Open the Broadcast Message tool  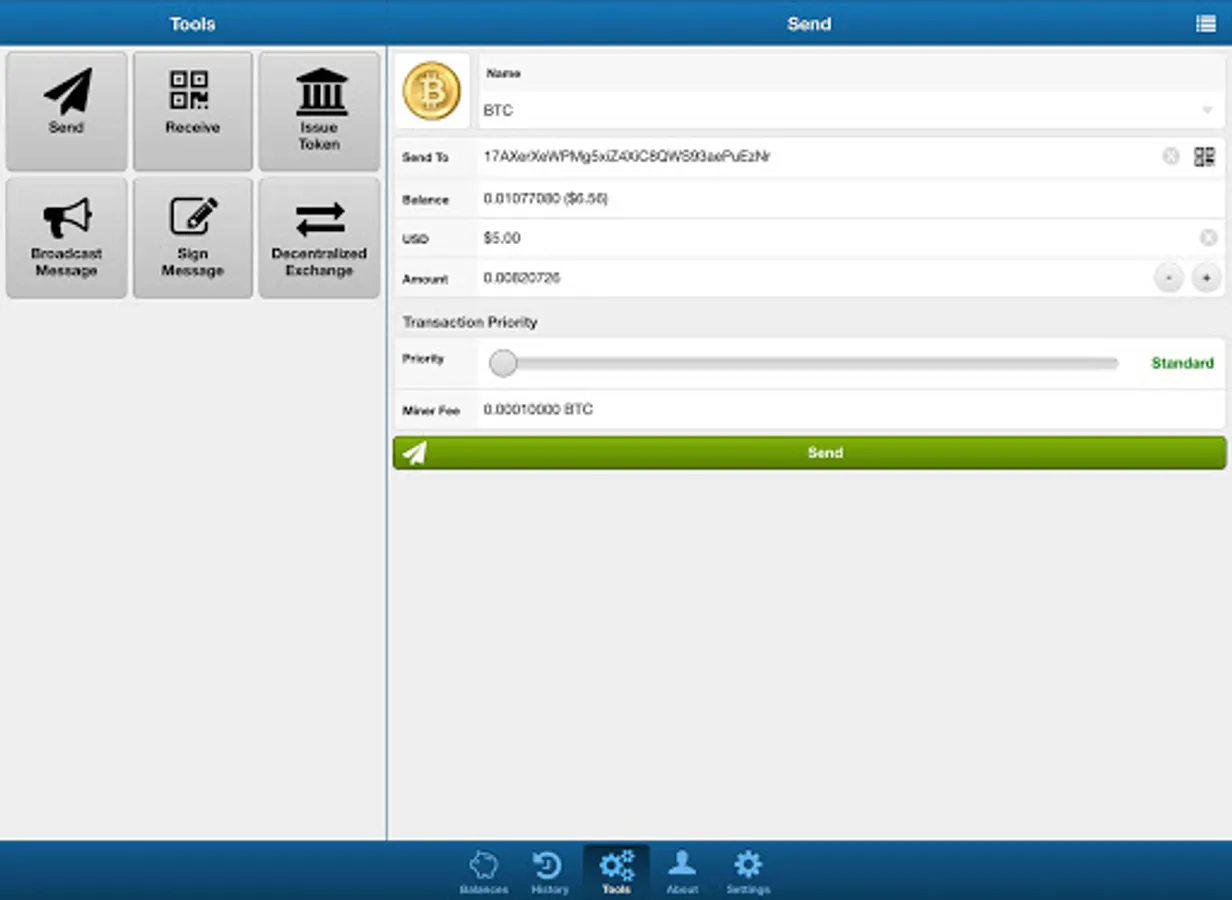coord(67,238)
